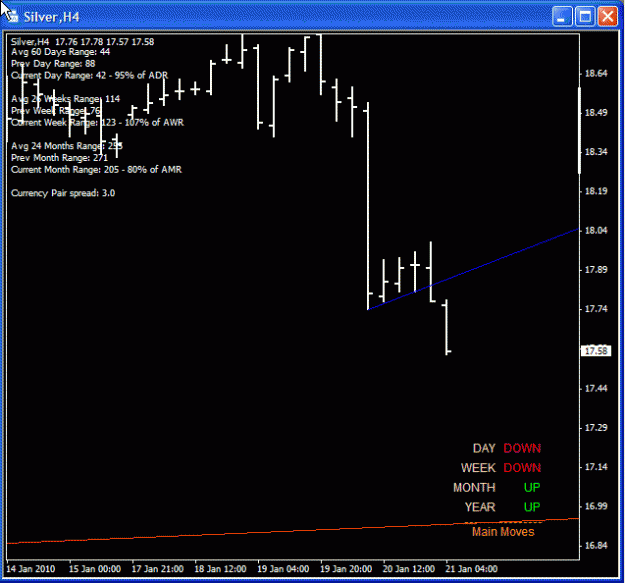This screenshot has width=625, height=583.
Task: Click 'Current Month Range: 205 - 80% of AMR'
Action: coord(96,169)
